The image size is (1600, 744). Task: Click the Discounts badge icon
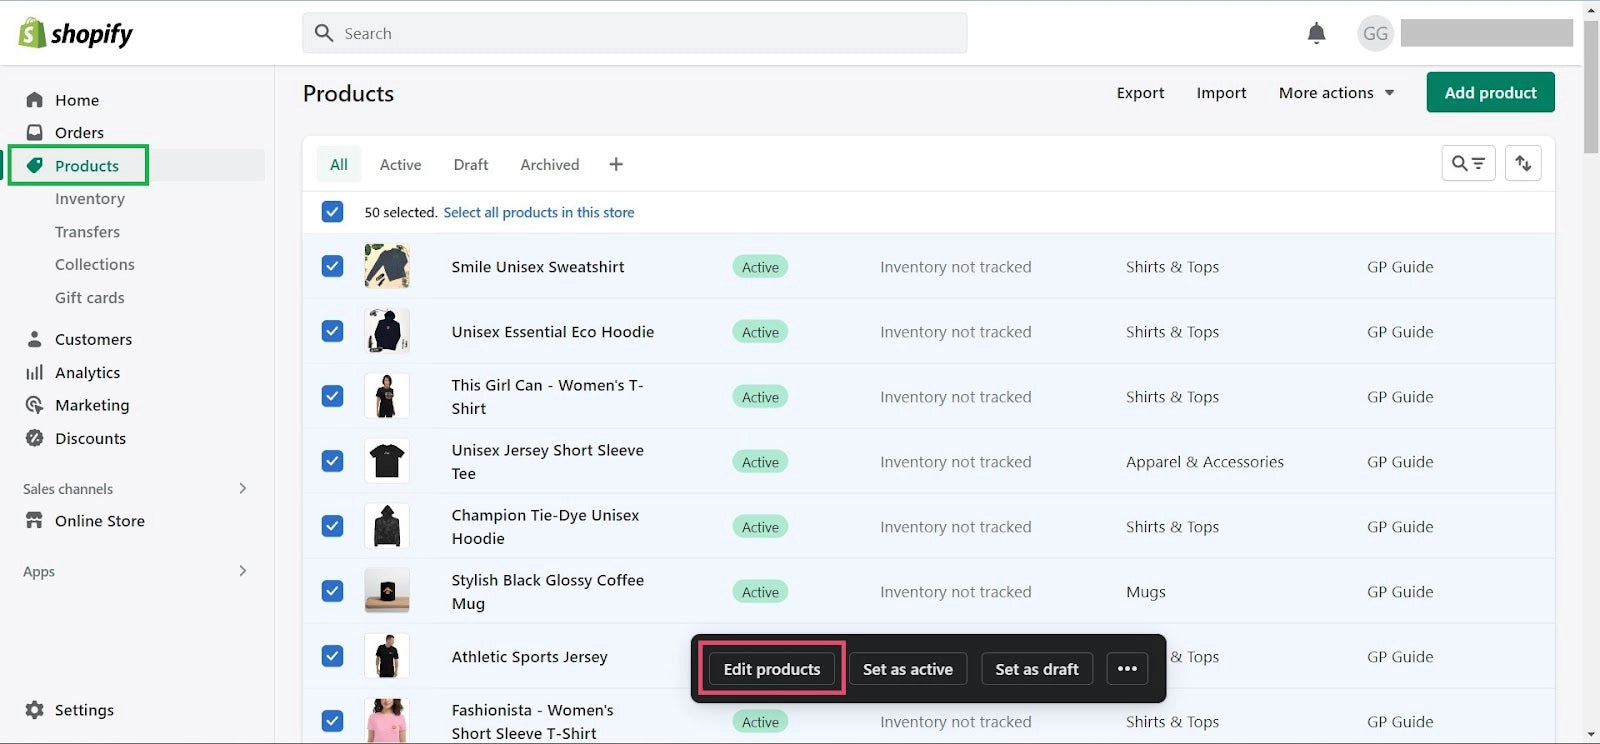pos(35,438)
